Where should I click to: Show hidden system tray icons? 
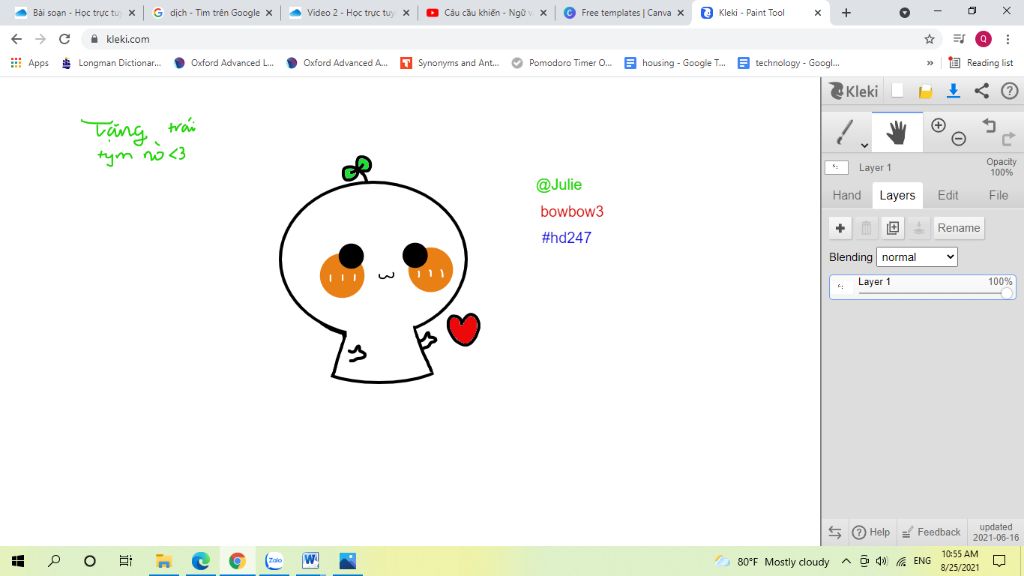pyautogui.click(x=846, y=561)
